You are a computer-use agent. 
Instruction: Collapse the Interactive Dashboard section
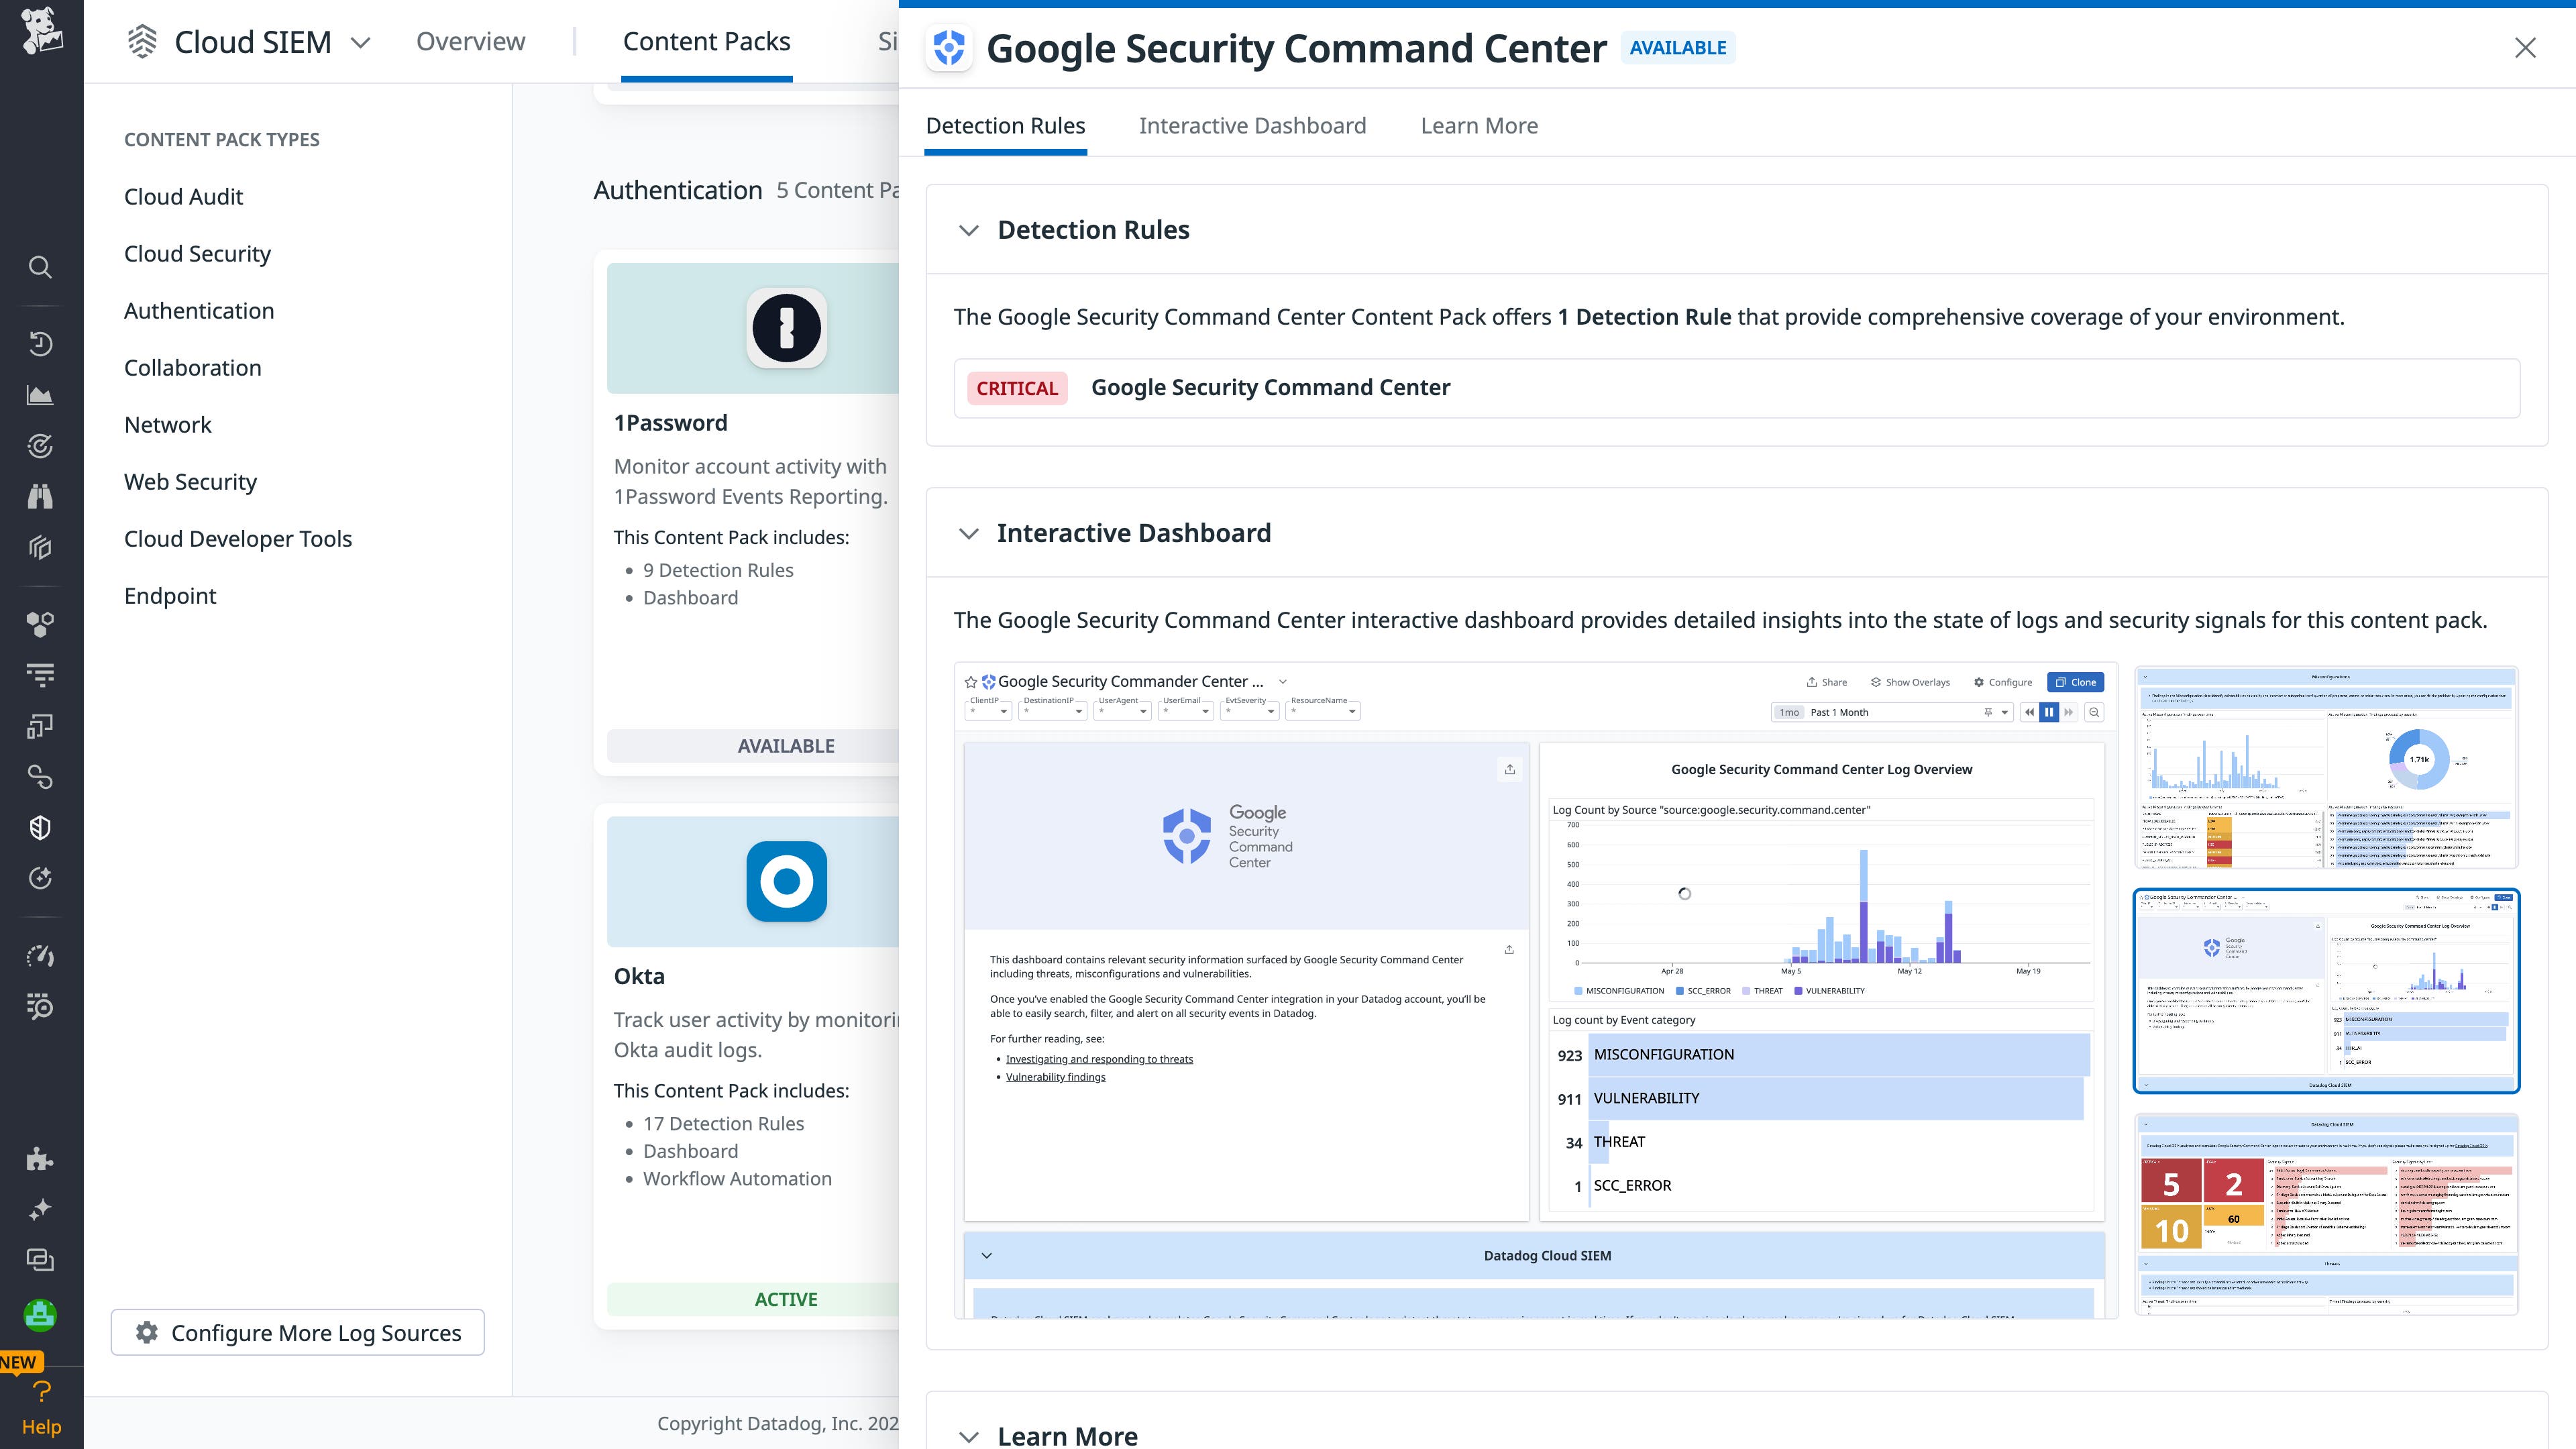(968, 535)
